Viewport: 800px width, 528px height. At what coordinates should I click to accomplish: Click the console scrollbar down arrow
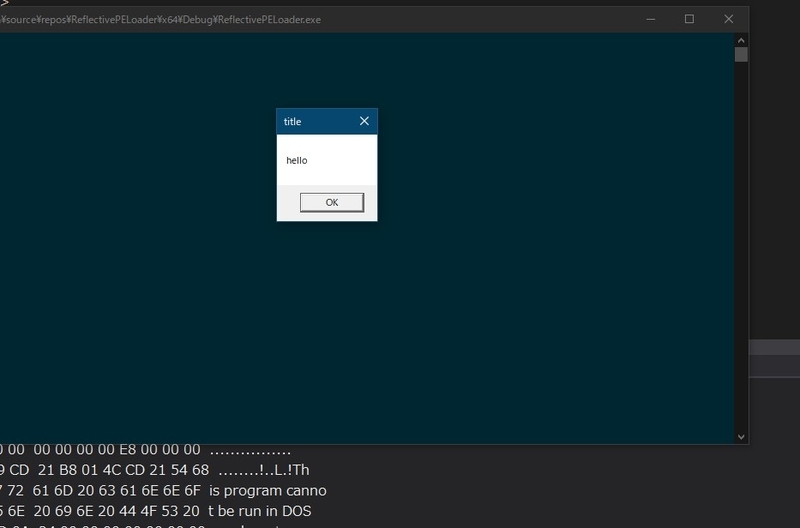pos(741,437)
